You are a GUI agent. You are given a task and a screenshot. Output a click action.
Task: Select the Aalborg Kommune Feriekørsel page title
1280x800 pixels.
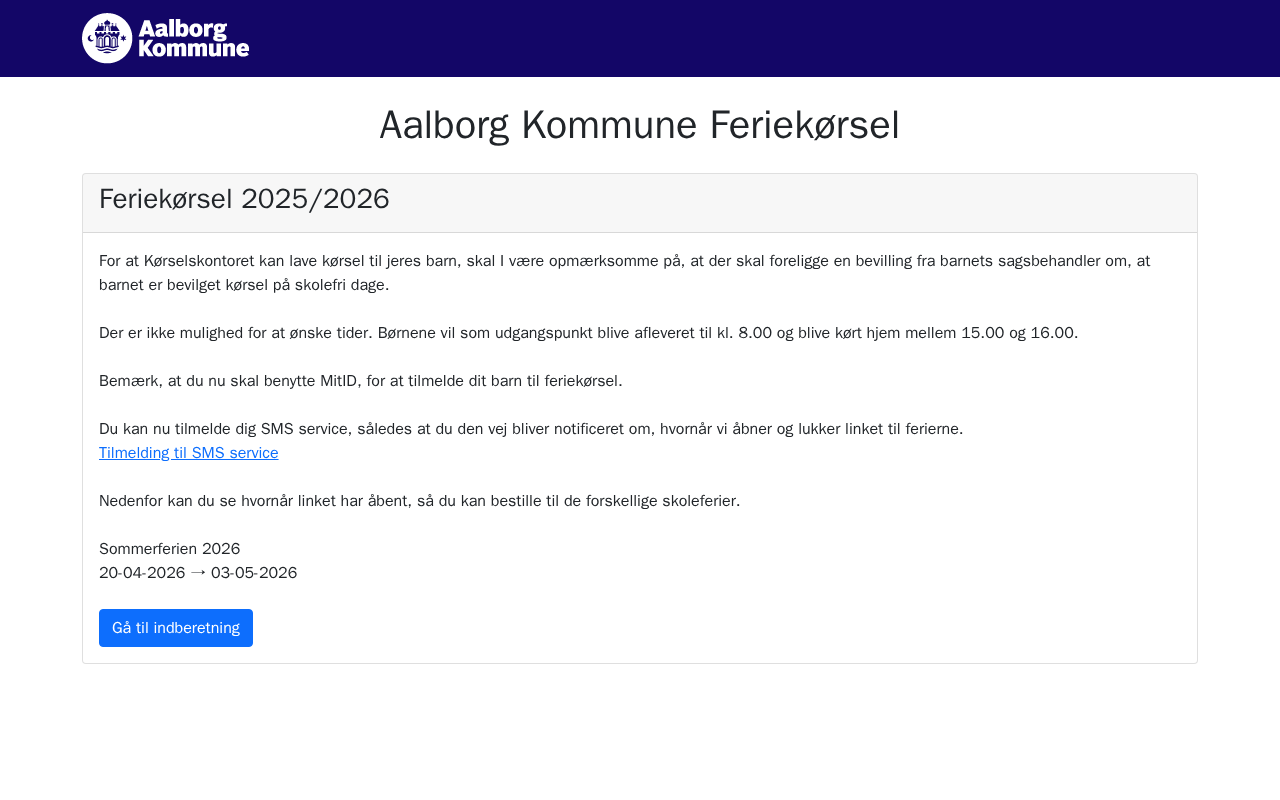click(640, 125)
